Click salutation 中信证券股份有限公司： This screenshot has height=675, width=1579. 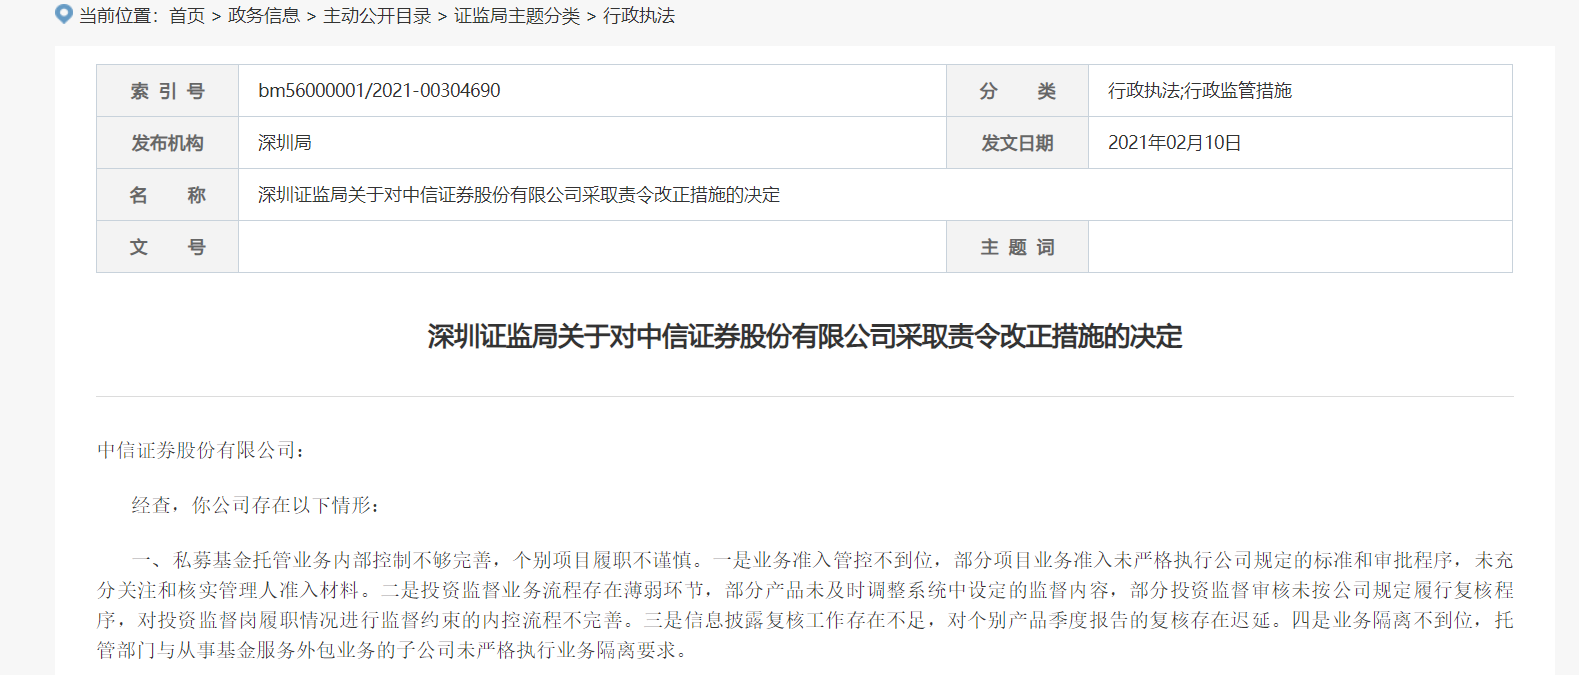201,451
